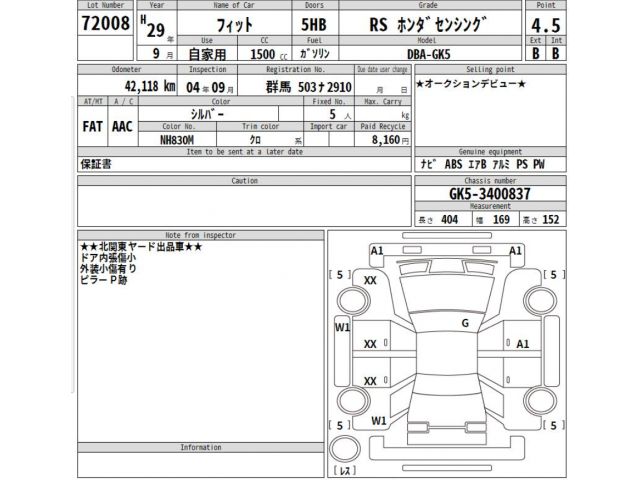Click the G mark on the car diagram
This screenshot has height=480, width=640.
[465, 323]
